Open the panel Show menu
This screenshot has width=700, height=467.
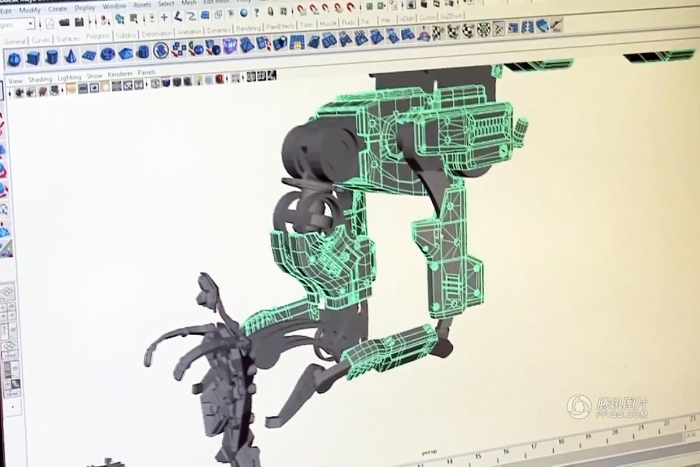coord(95,76)
